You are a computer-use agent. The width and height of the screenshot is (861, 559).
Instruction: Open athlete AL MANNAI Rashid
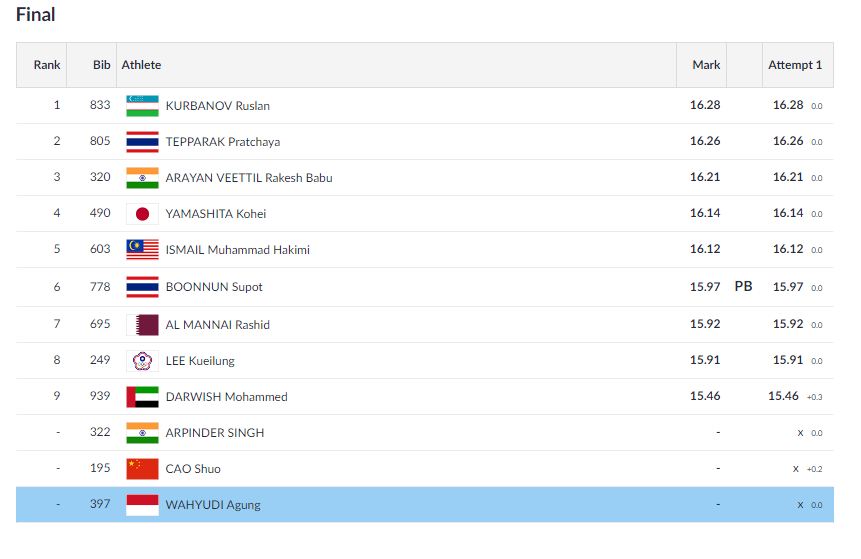click(217, 325)
